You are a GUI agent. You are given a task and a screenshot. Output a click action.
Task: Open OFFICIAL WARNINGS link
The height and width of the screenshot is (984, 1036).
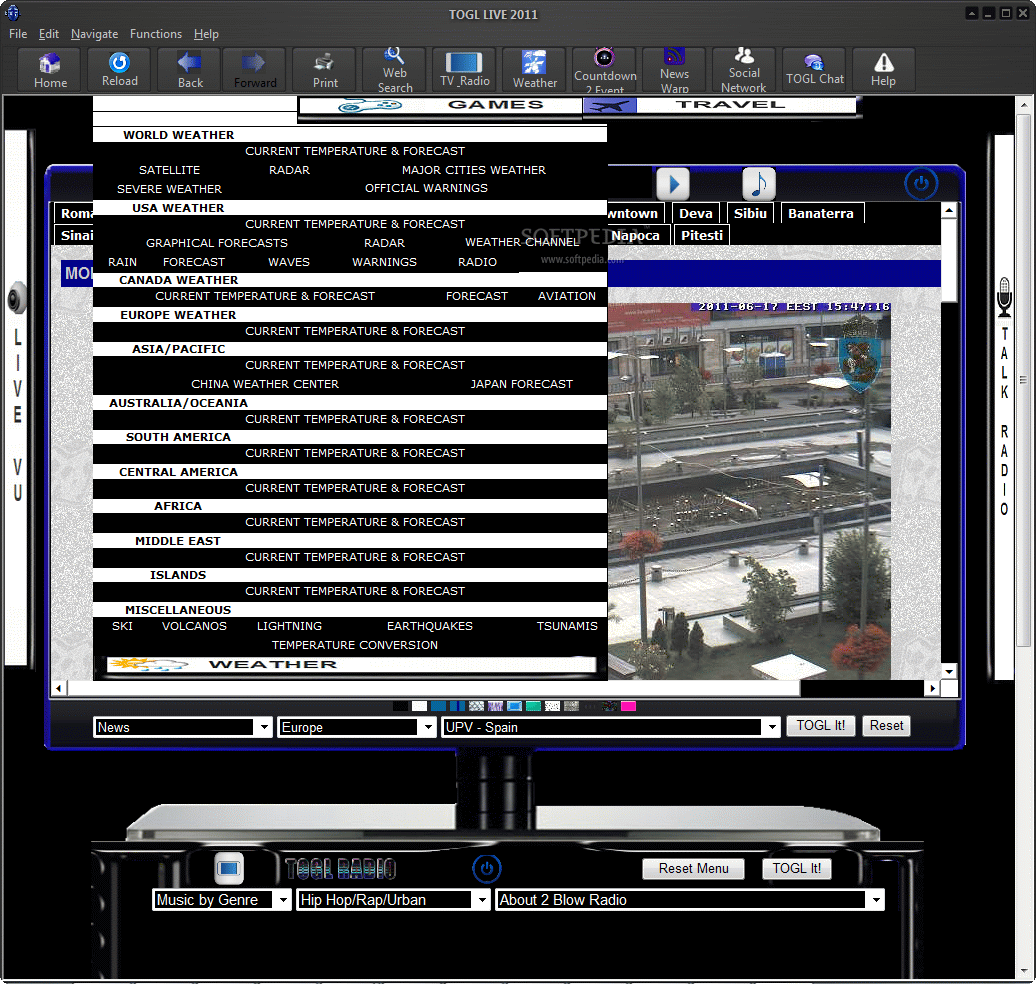point(426,188)
